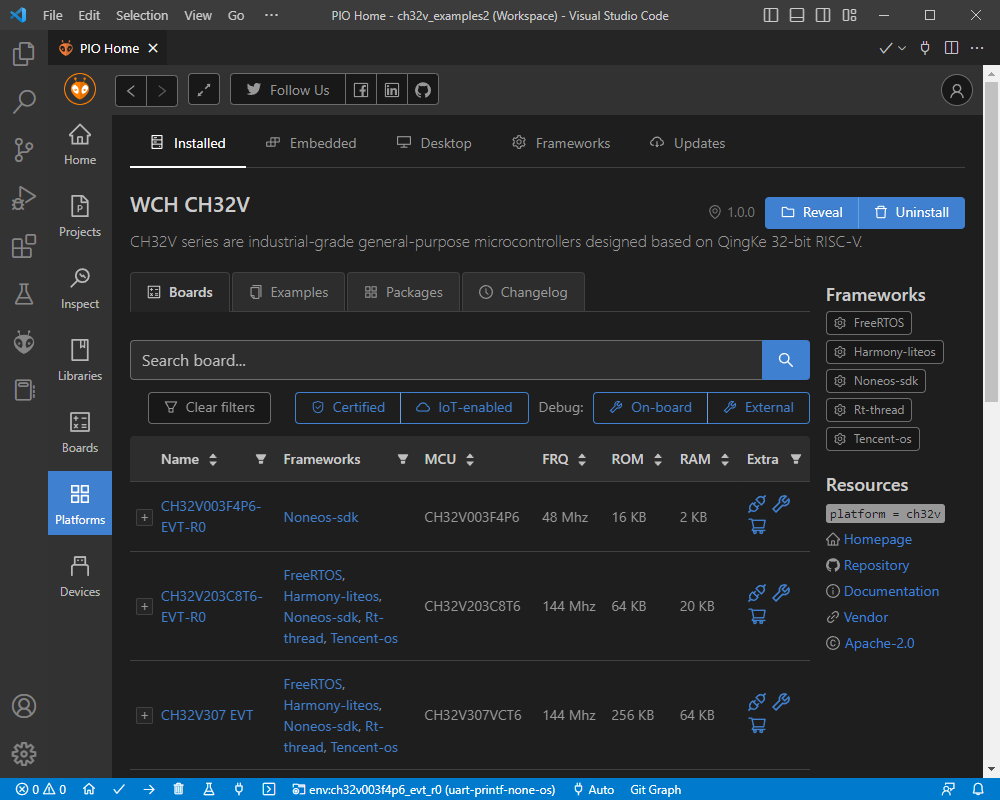Click the Search board input field
The height and width of the screenshot is (800, 1000).
coord(446,360)
